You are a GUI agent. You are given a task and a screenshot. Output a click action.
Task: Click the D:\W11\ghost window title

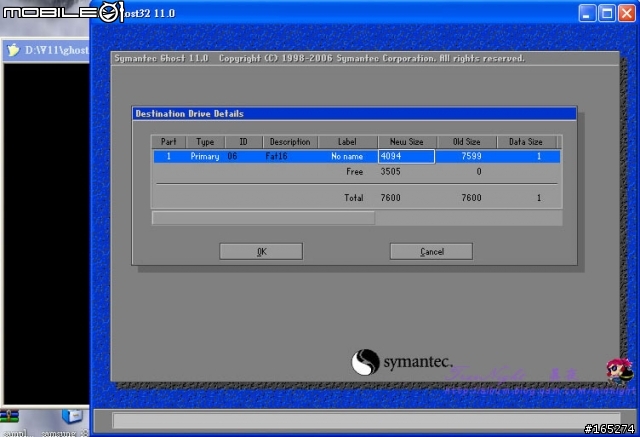(x=57, y=50)
